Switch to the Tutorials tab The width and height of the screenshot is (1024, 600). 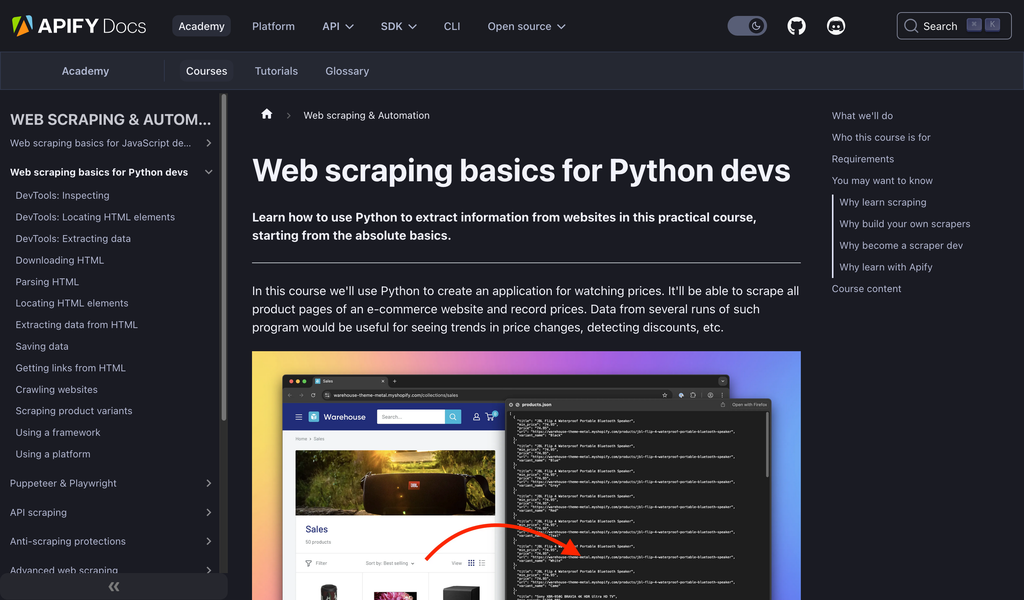[276, 71]
